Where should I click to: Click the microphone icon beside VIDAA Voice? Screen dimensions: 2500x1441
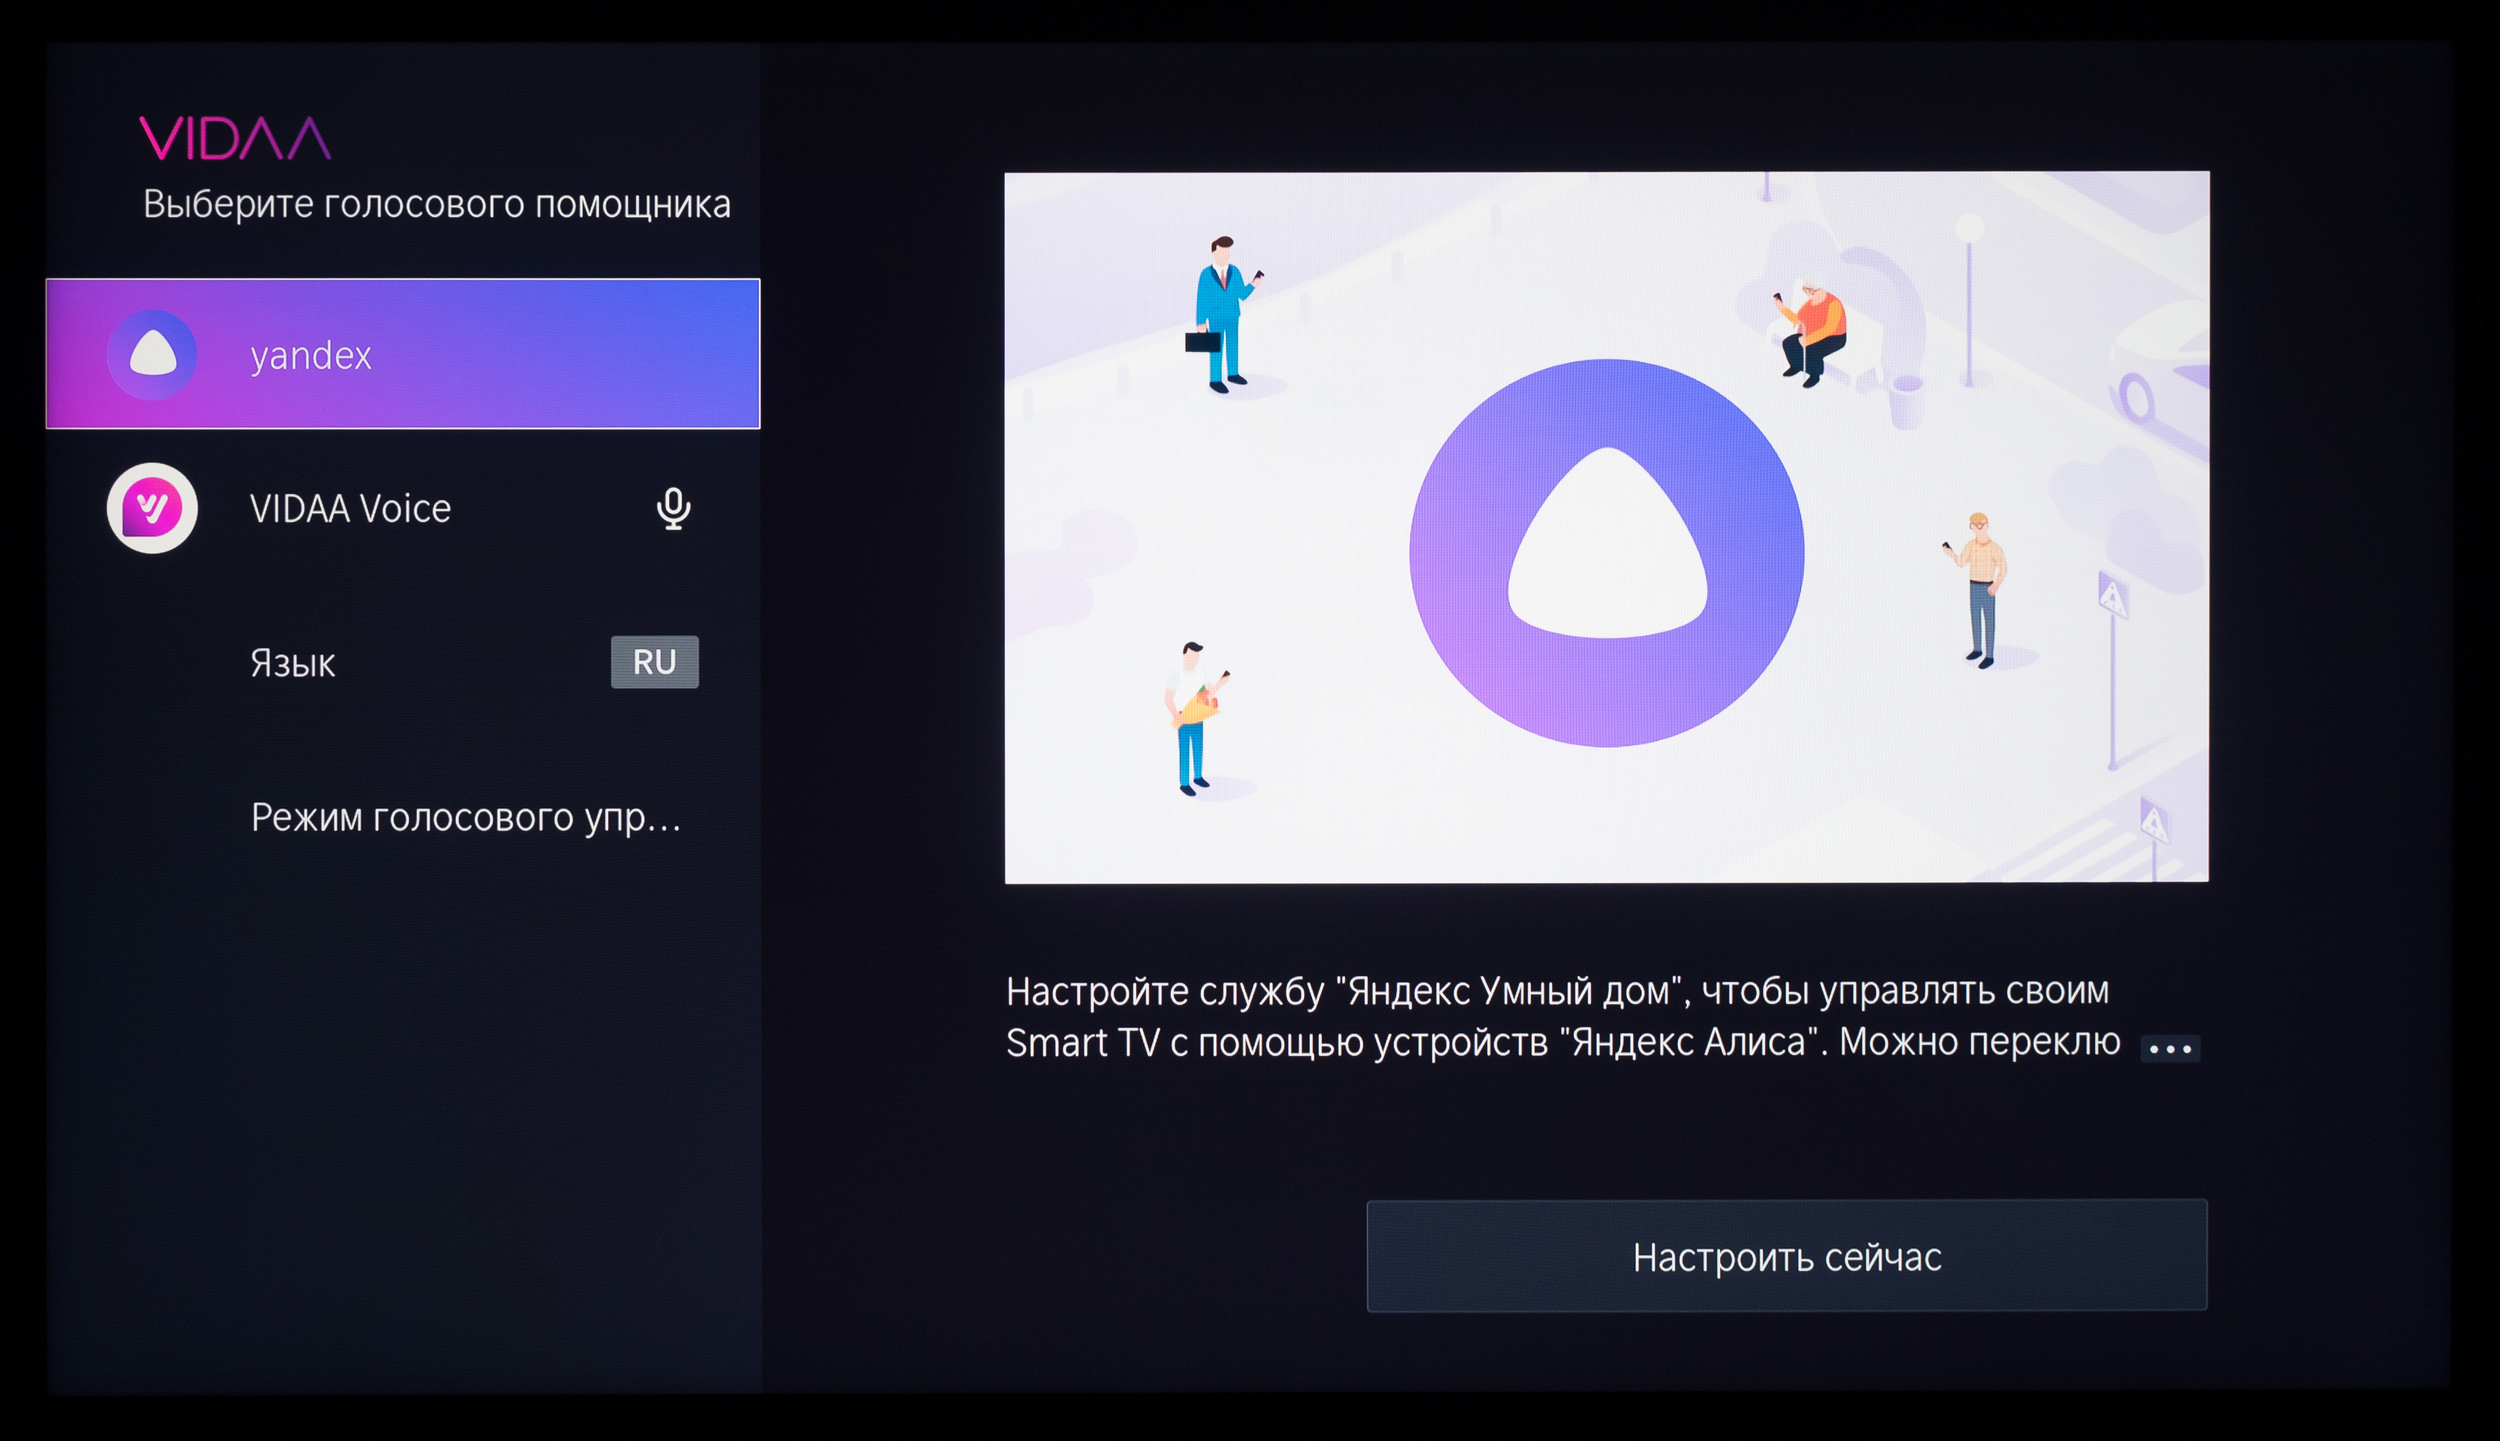(673, 509)
